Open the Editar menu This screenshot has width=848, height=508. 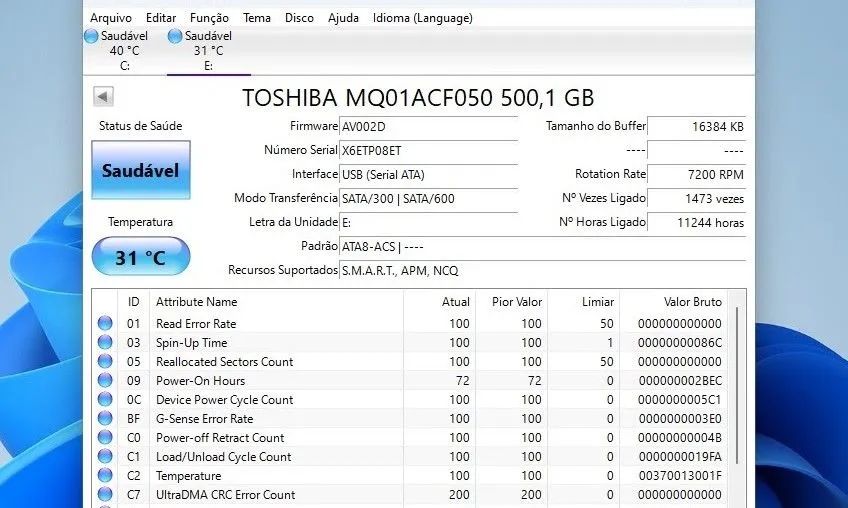coord(161,18)
